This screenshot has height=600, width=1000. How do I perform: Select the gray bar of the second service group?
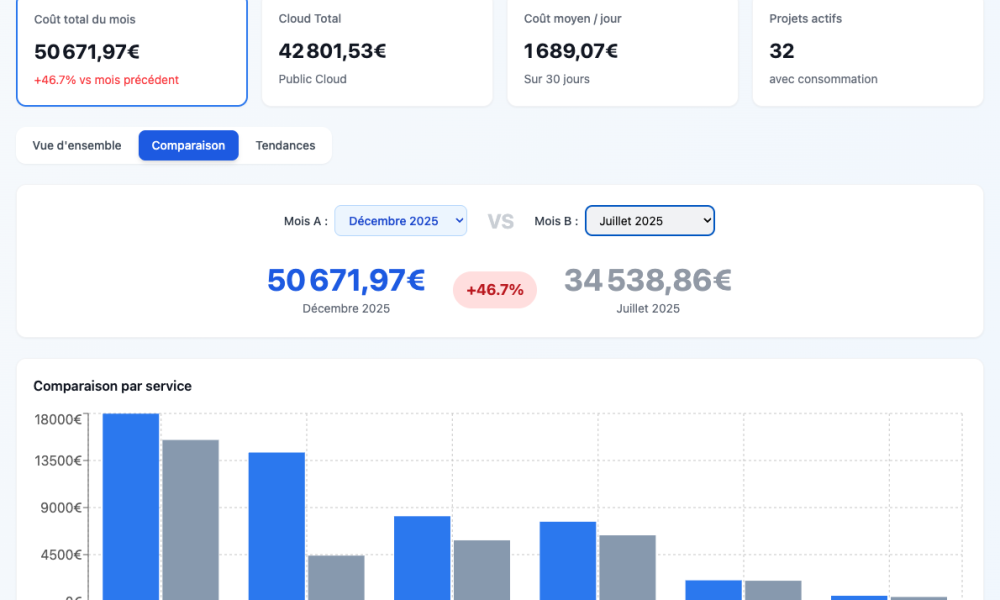pos(336,576)
